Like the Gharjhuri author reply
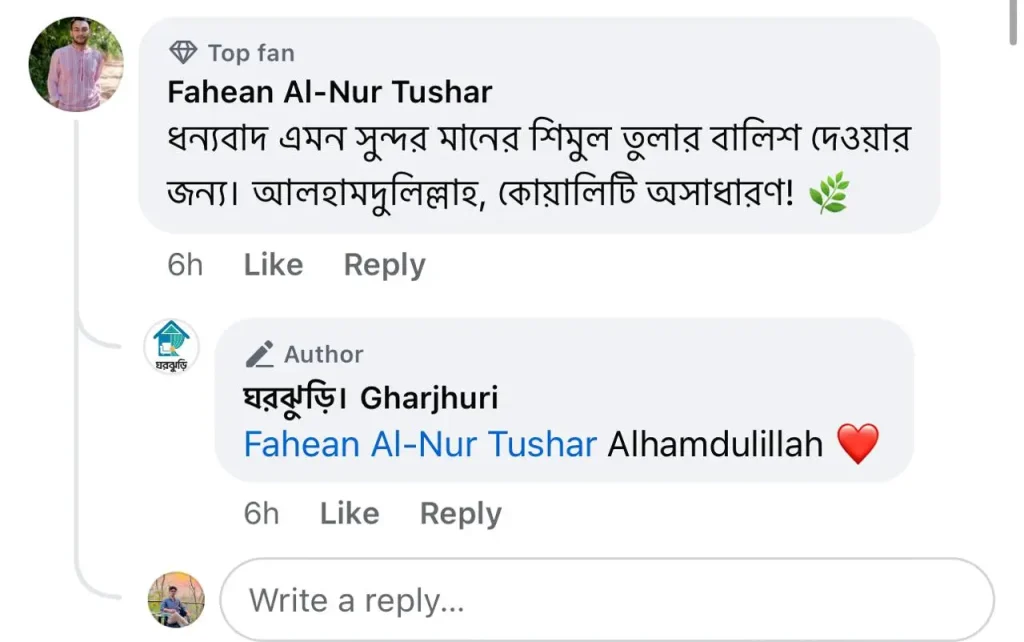The image size is (1024, 642). tap(349, 513)
